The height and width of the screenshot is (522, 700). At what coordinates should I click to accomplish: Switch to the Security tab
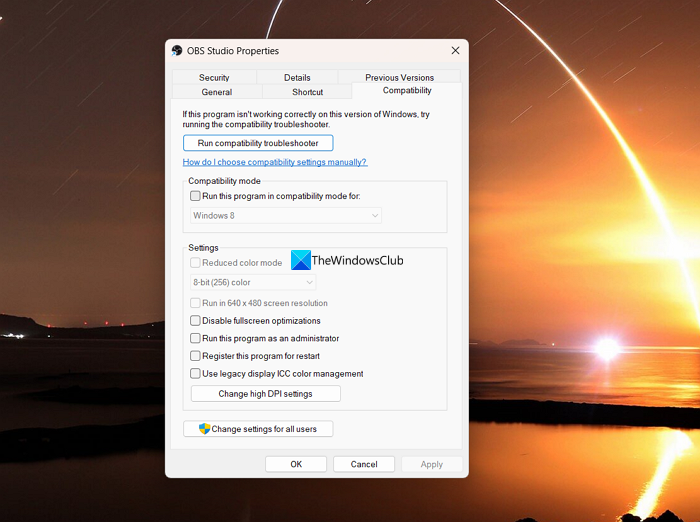pos(214,77)
